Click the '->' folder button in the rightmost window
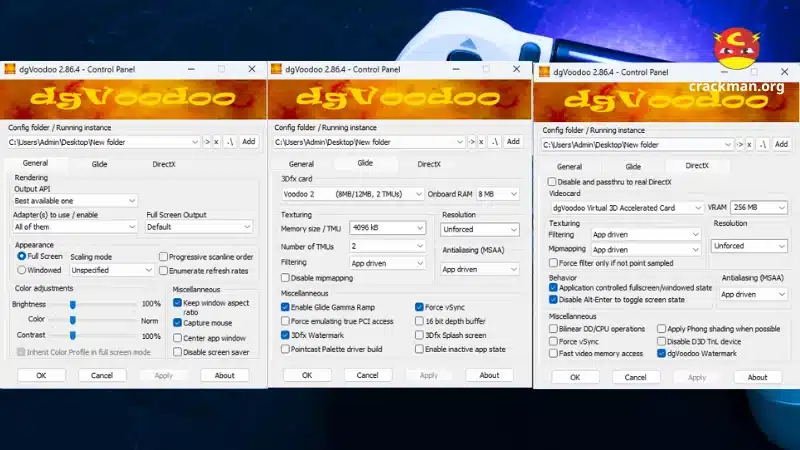This screenshot has width=800, height=450. point(741,145)
